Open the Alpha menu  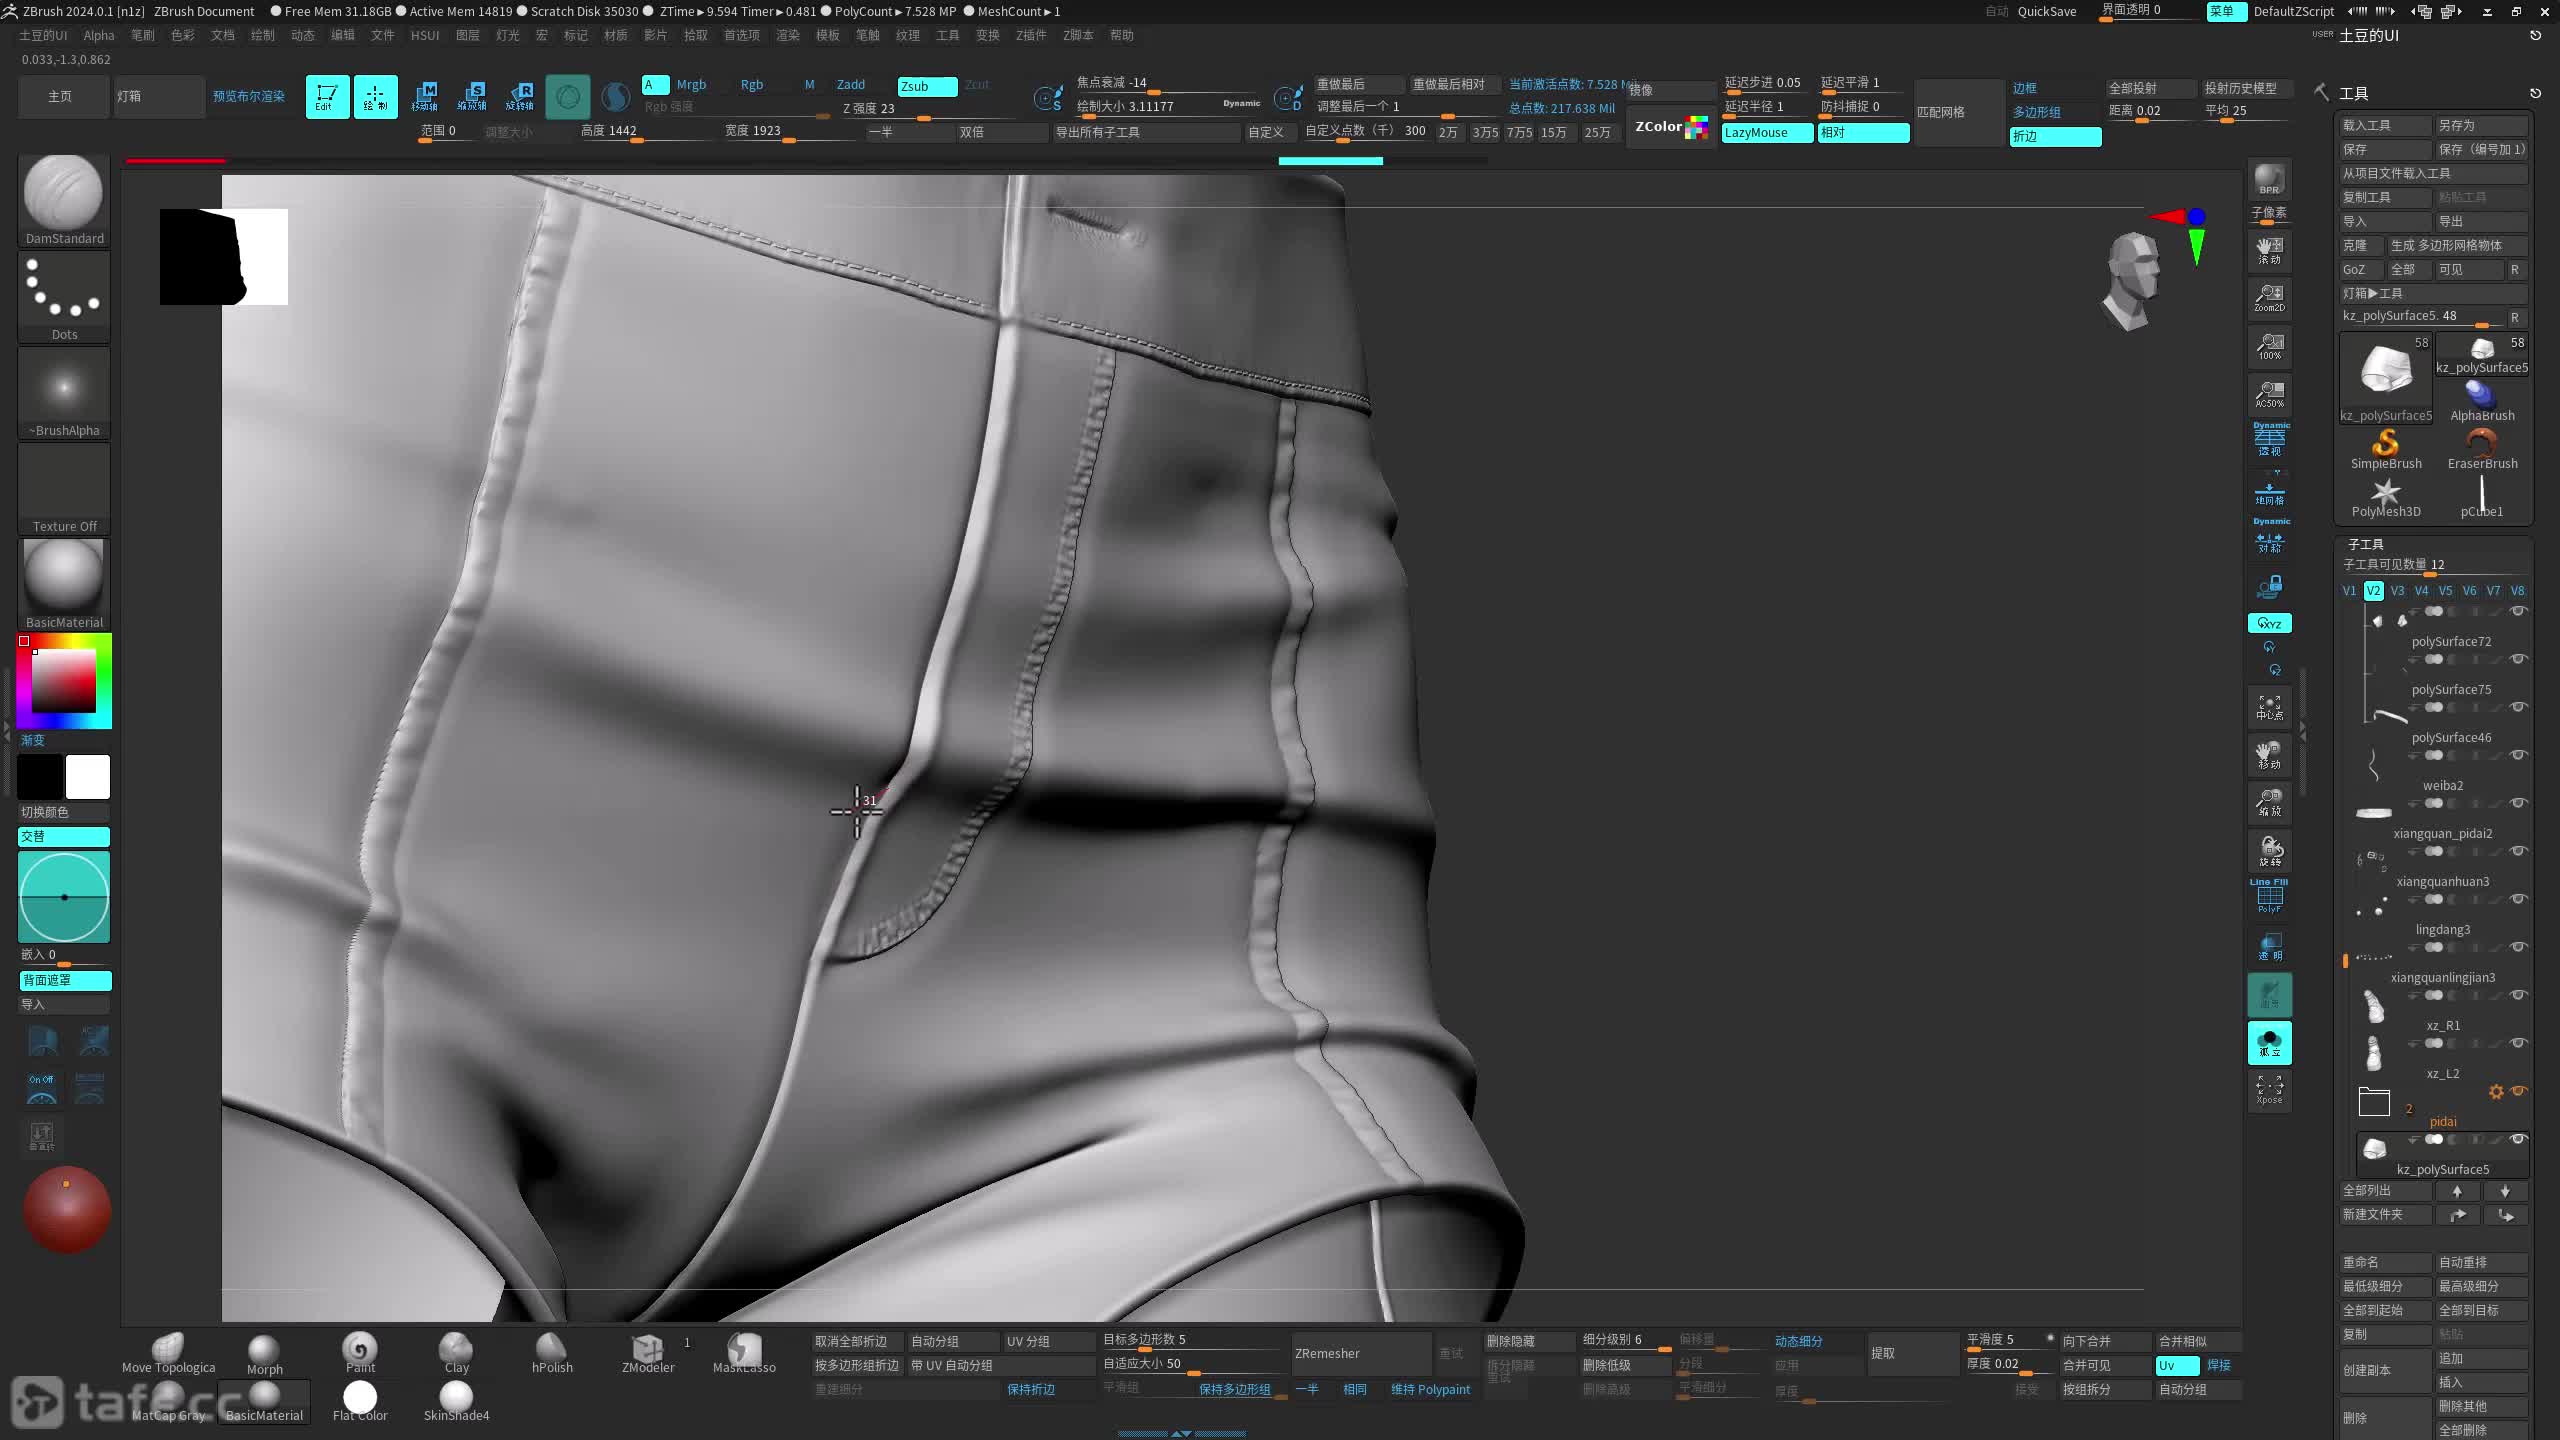(99, 35)
